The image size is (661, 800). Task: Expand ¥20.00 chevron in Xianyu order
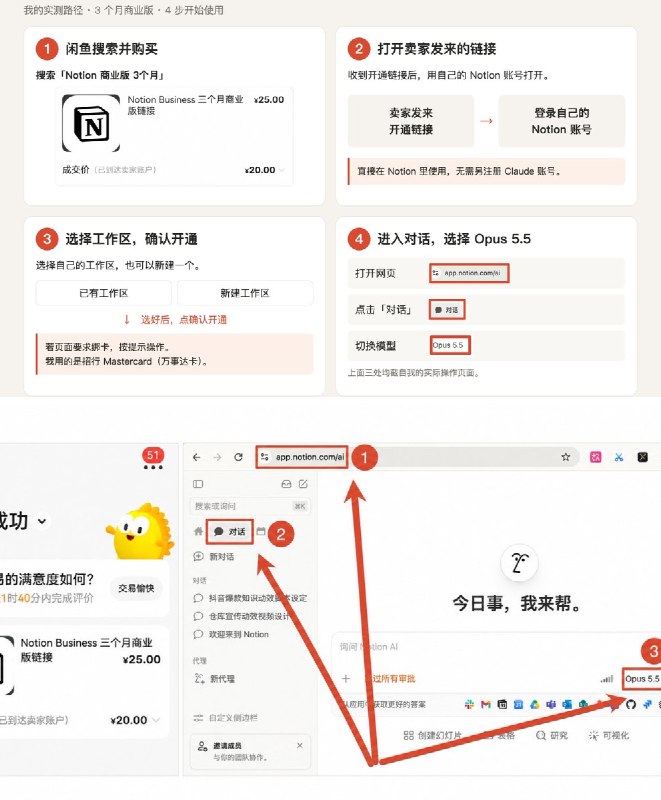coord(156,720)
